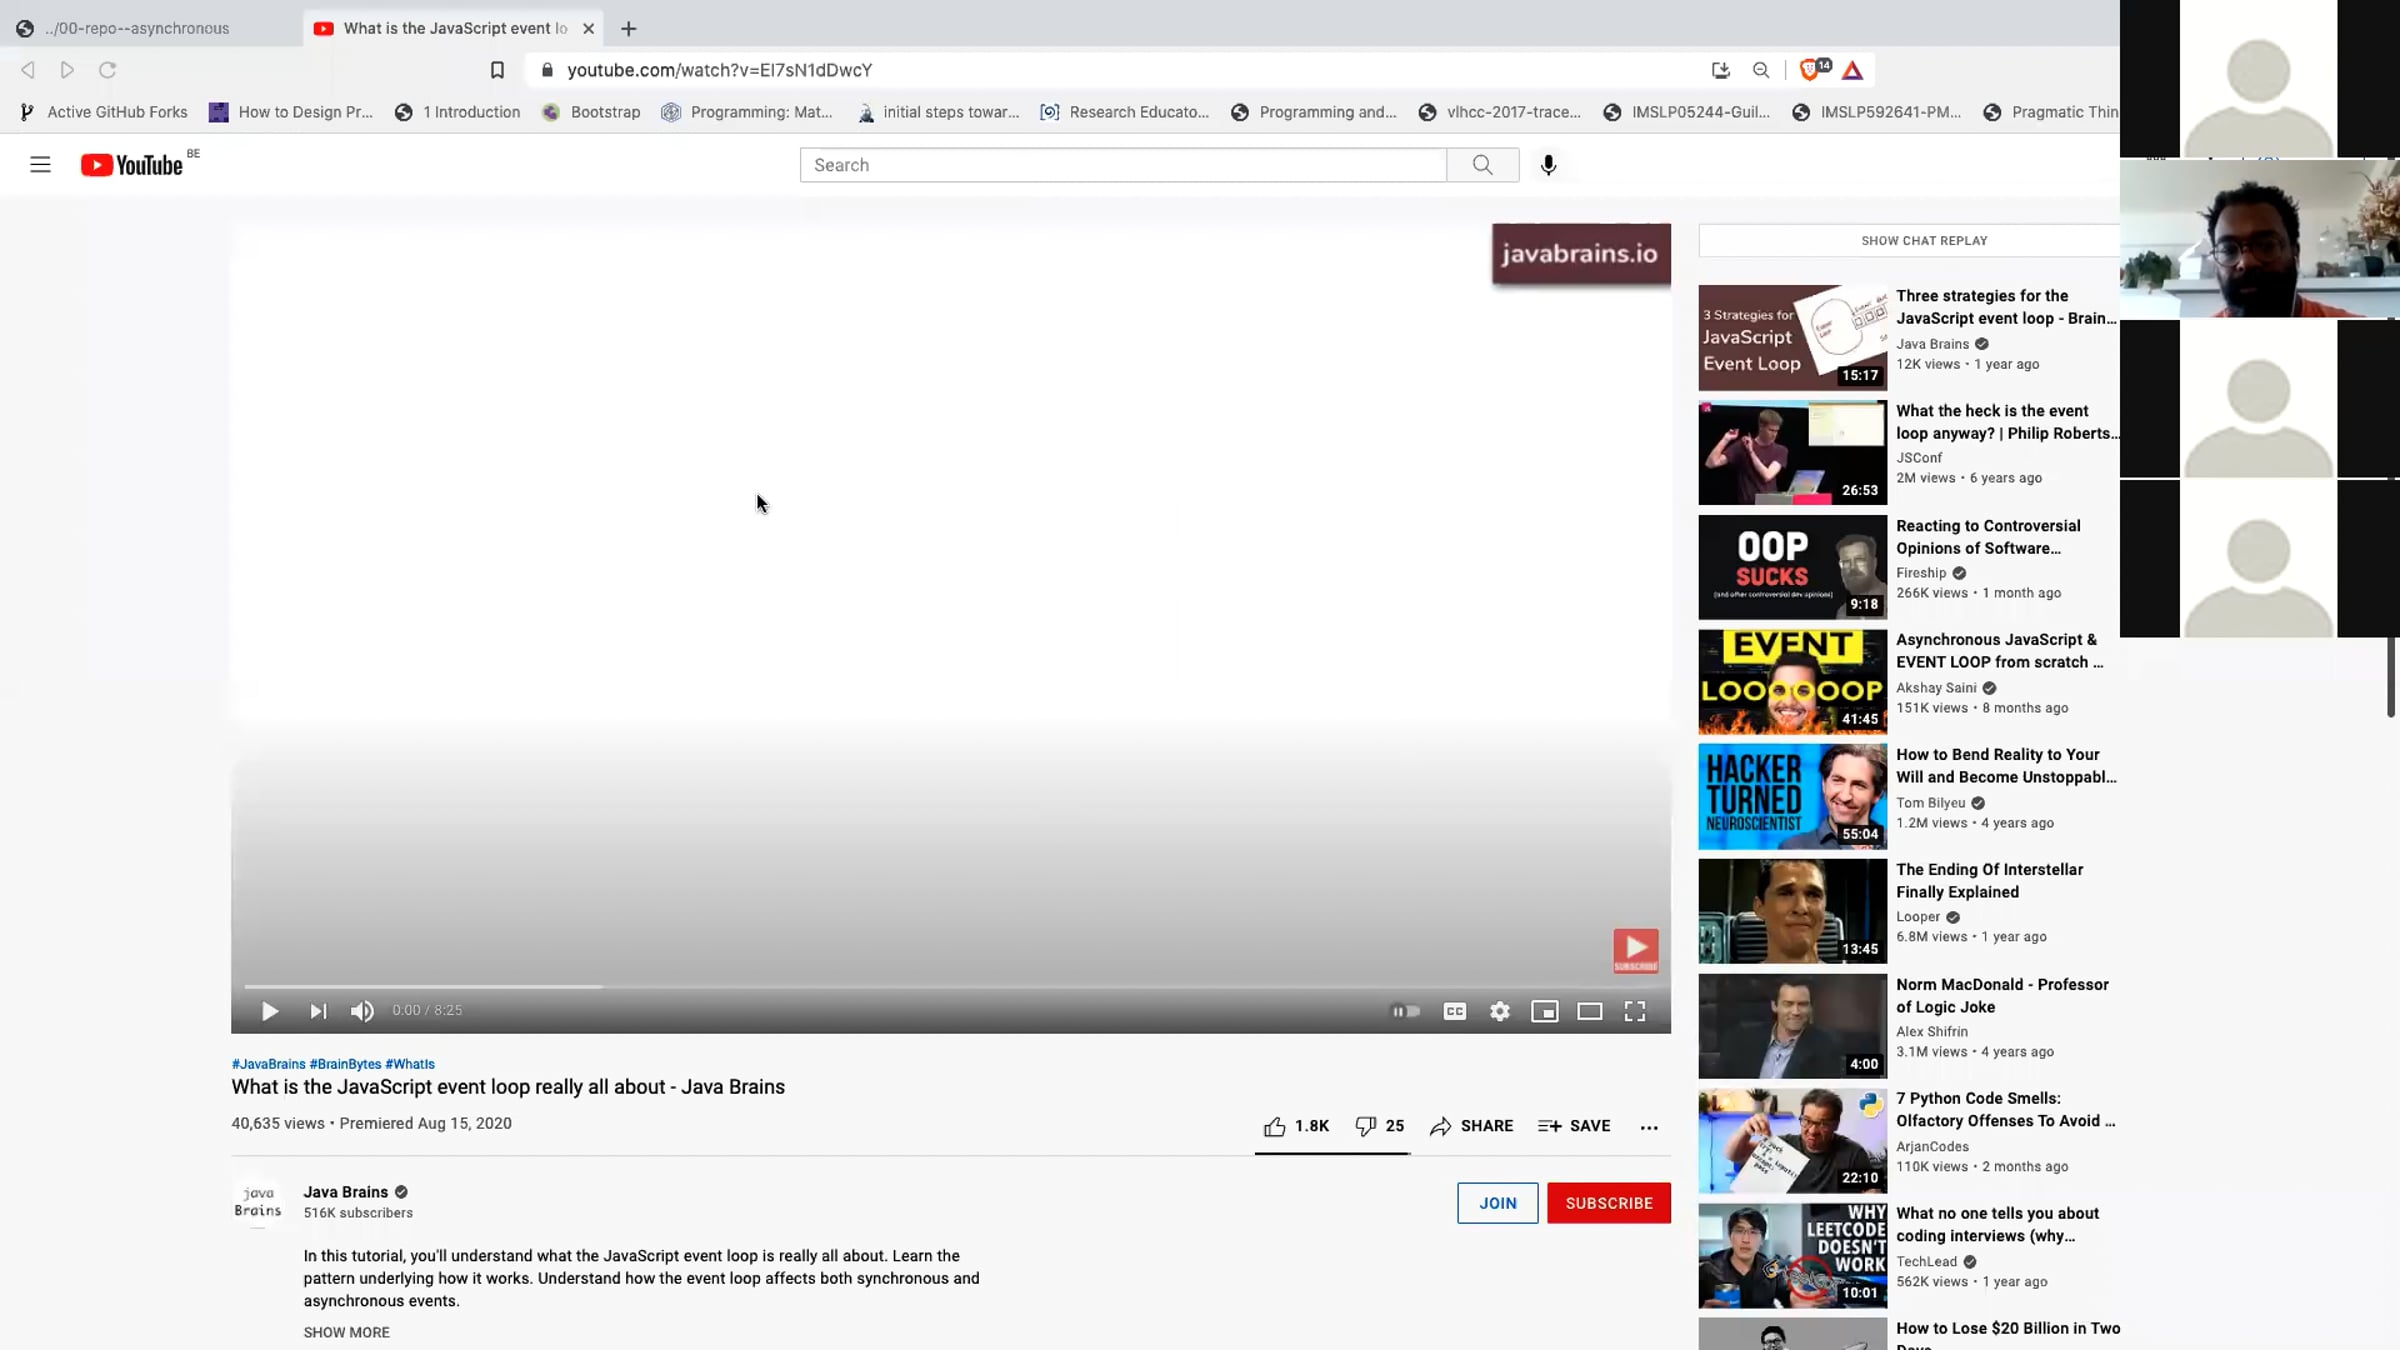2400x1350 pixels.
Task: Open the 1 Introduction bookmark
Action: 457,112
